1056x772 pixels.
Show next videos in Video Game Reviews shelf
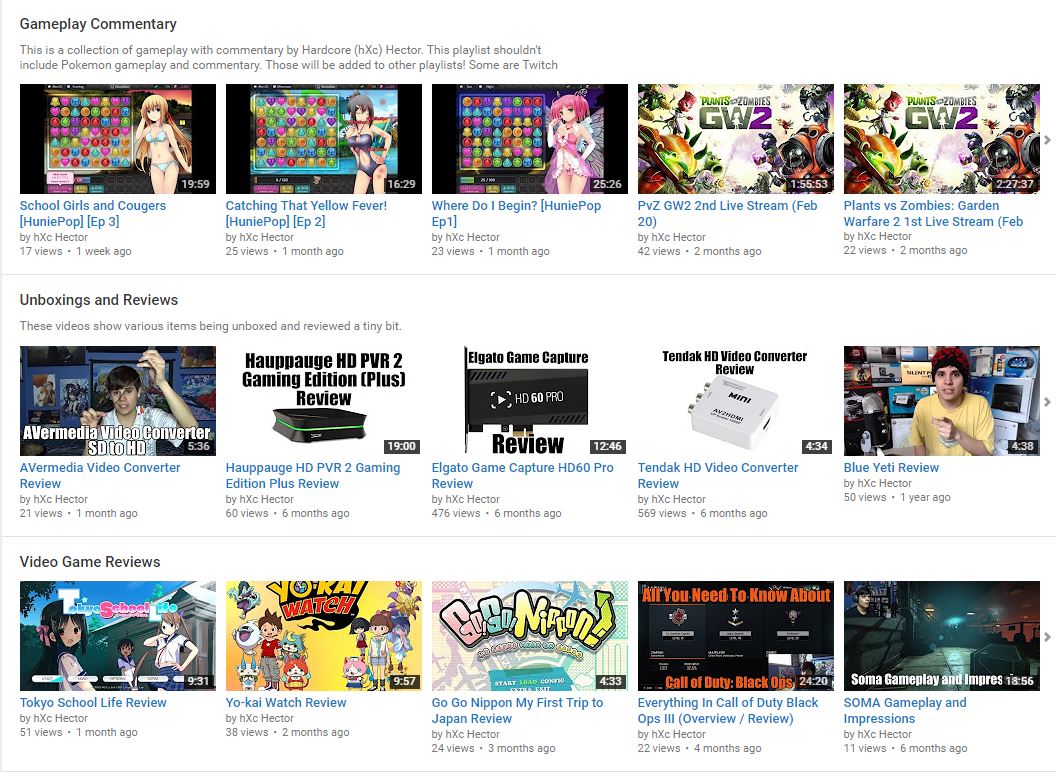(x=1047, y=637)
